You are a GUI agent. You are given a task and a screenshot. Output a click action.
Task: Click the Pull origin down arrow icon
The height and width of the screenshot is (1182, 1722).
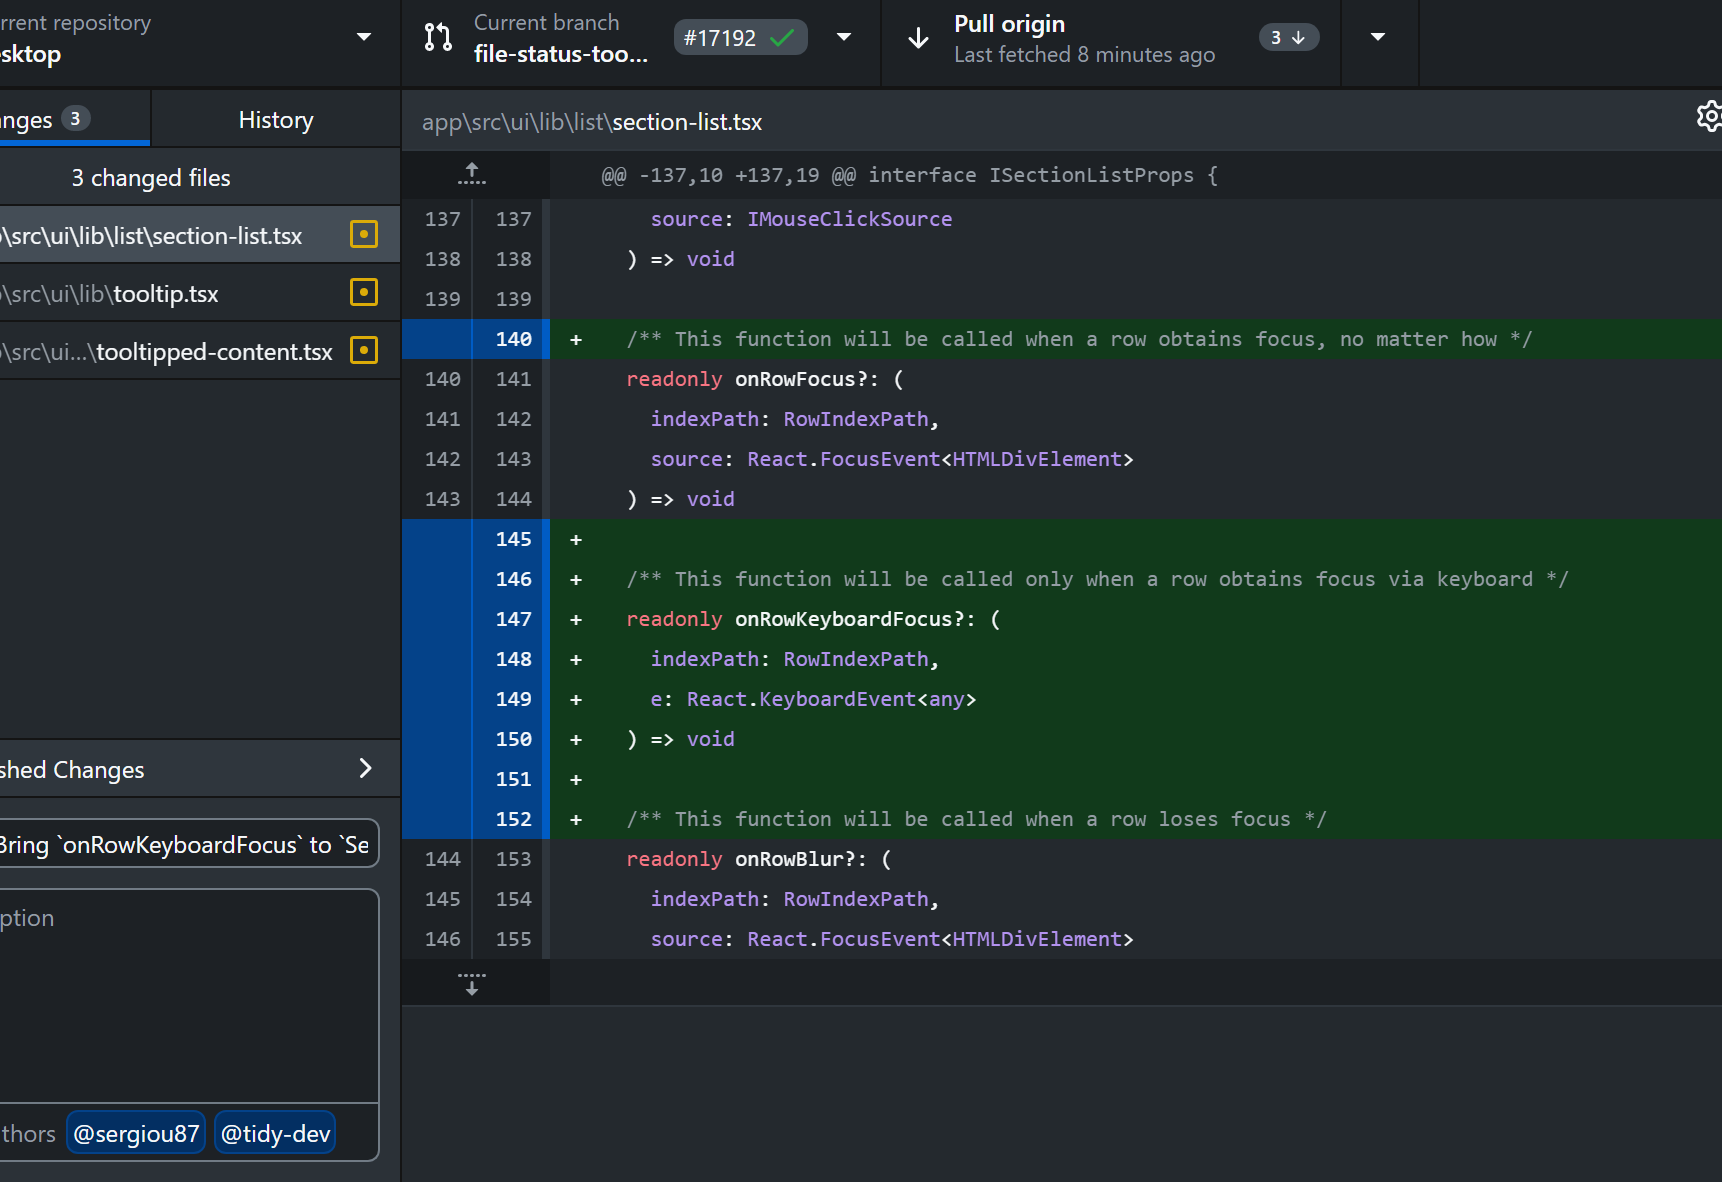[x=918, y=38]
